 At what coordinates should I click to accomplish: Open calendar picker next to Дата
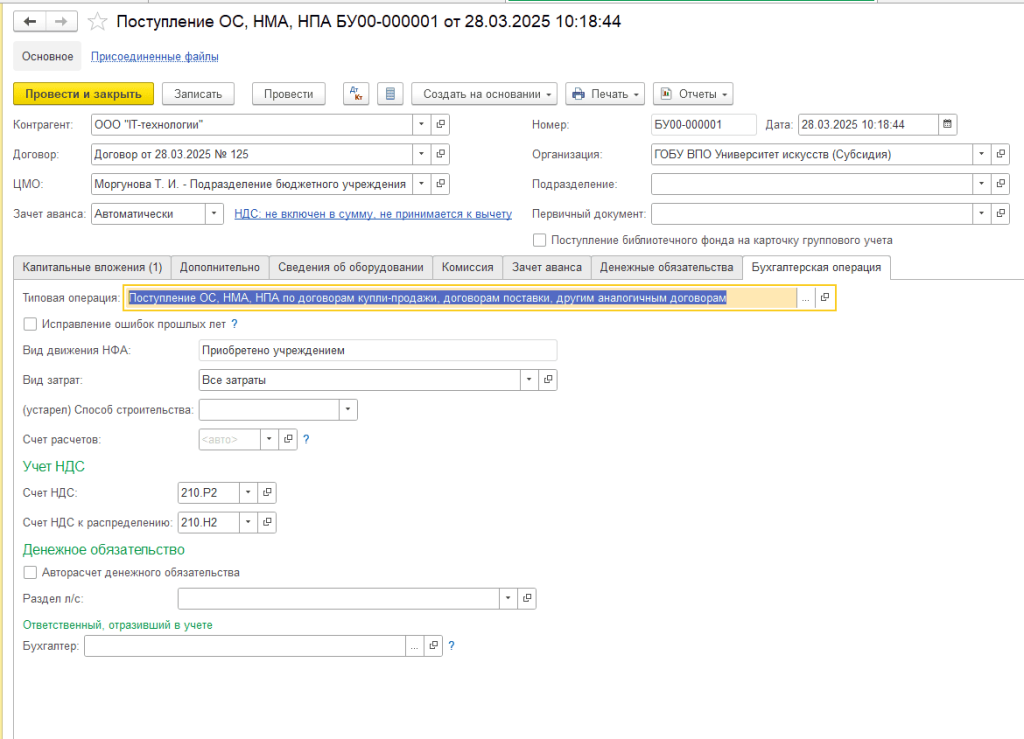tap(947, 125)
